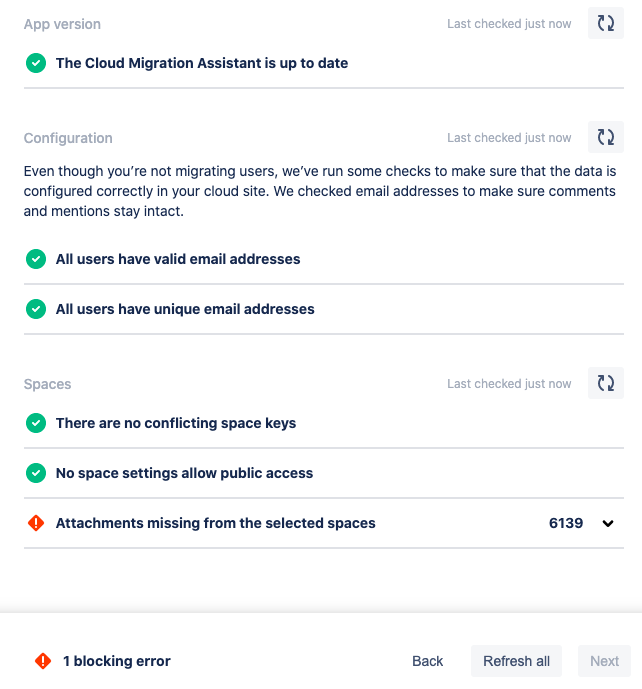Click the Next button

coord(604,661)
